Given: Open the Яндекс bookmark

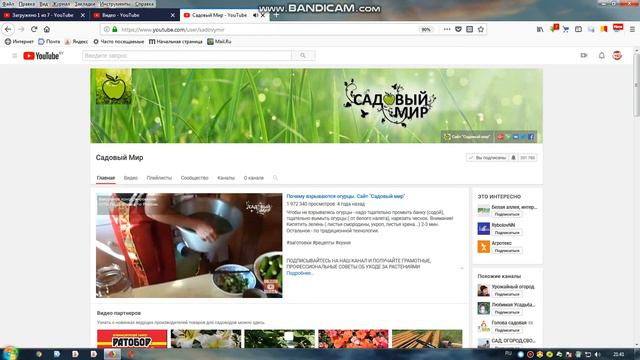Looking at the screenshot, I should [76, 42].
